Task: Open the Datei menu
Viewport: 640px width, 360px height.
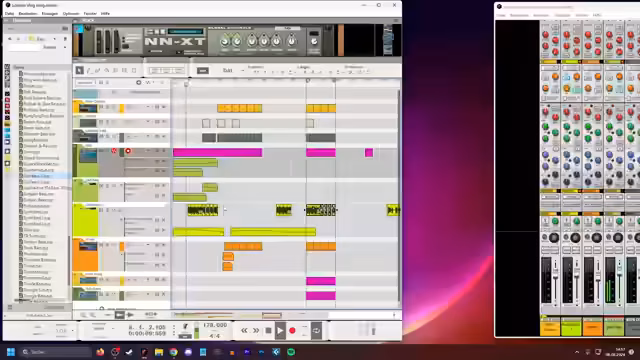Action: [9, 13]
